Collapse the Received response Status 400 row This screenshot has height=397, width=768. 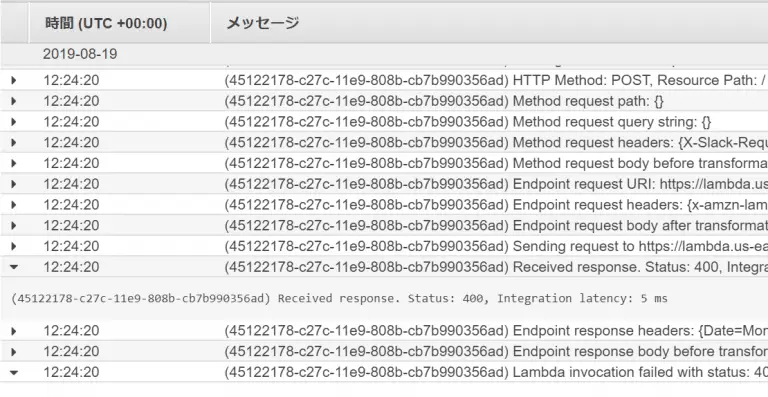14,267
